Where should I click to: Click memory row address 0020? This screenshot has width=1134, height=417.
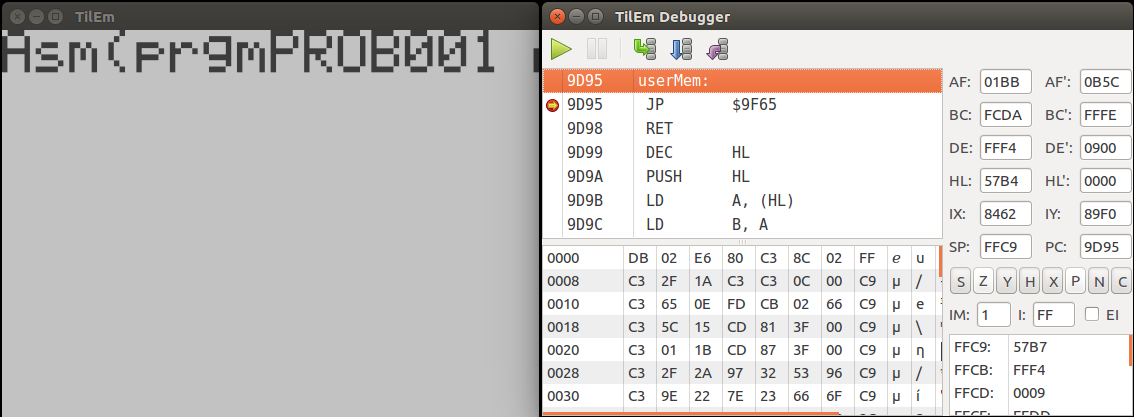pyautogui.click(x=563, y=351)
